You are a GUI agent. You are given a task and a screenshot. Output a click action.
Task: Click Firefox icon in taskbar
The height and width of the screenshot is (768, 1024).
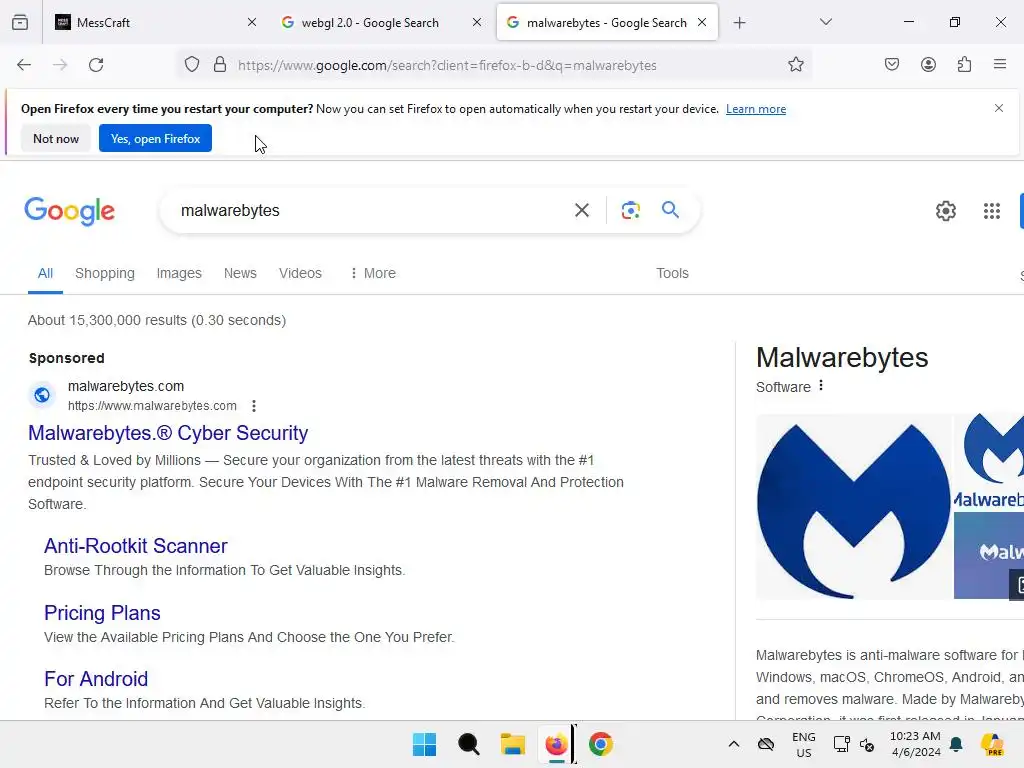pos(556,744)
